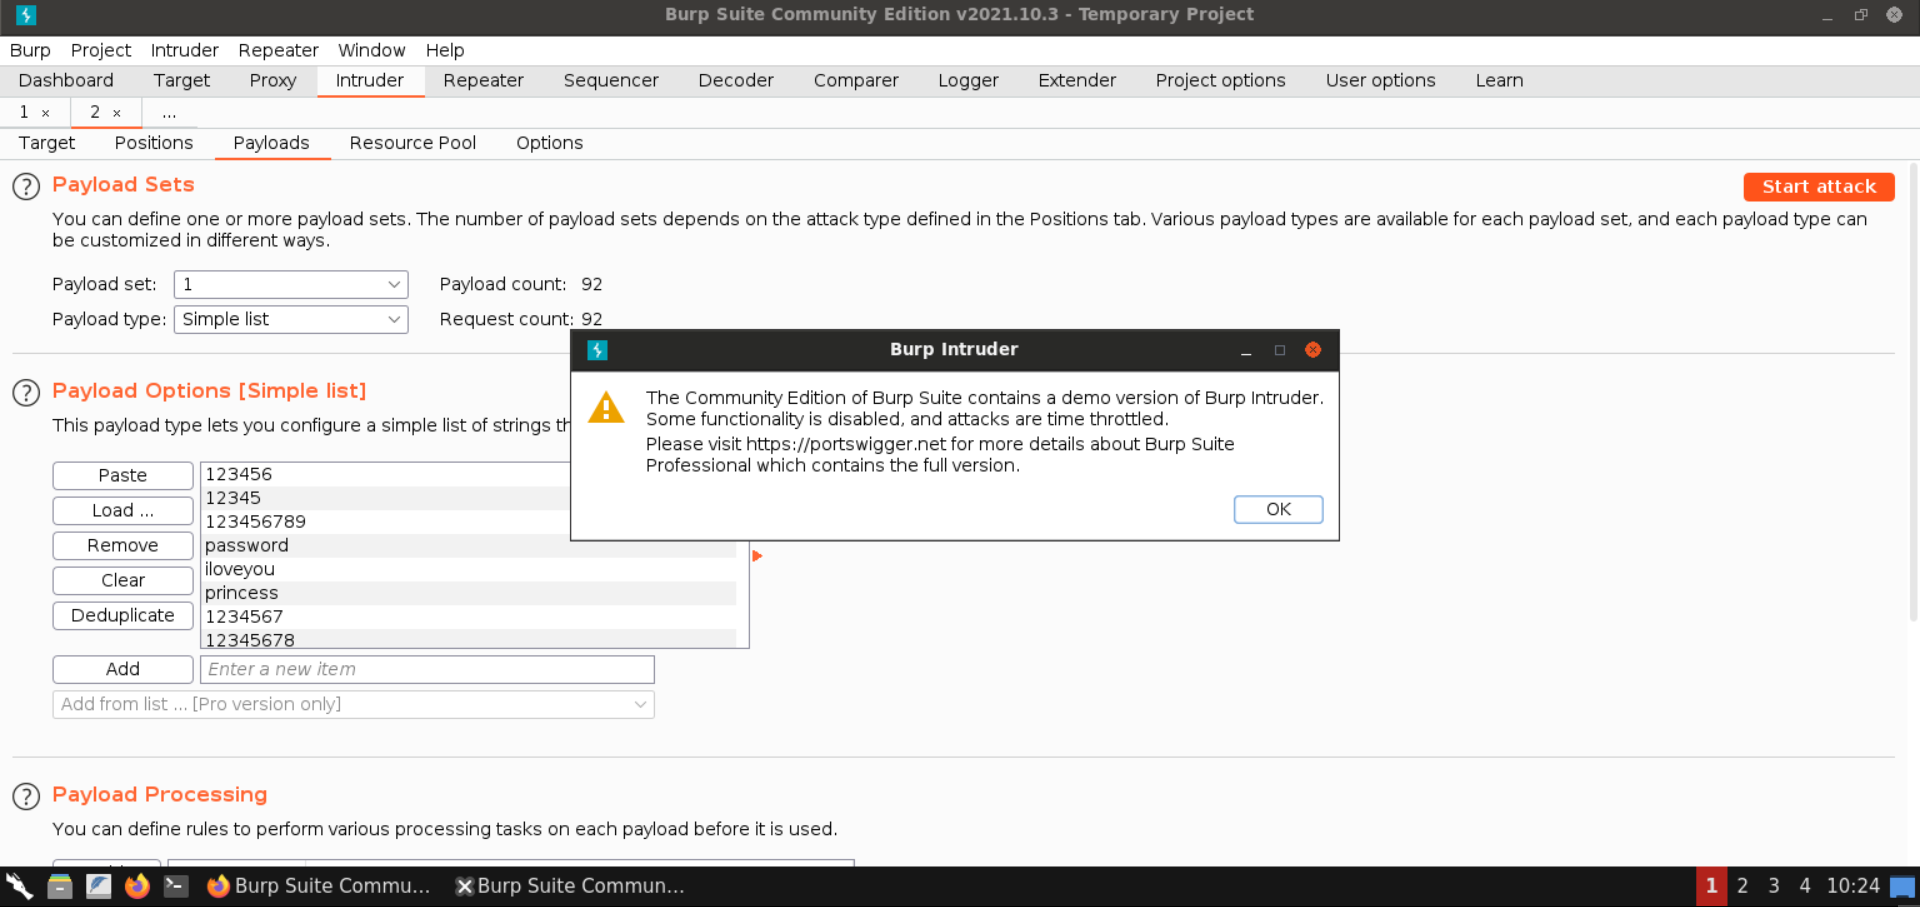Open the Intruder menu in menu bar
1920x907 pixels.
pyautogui.click(x=184, y=50)
